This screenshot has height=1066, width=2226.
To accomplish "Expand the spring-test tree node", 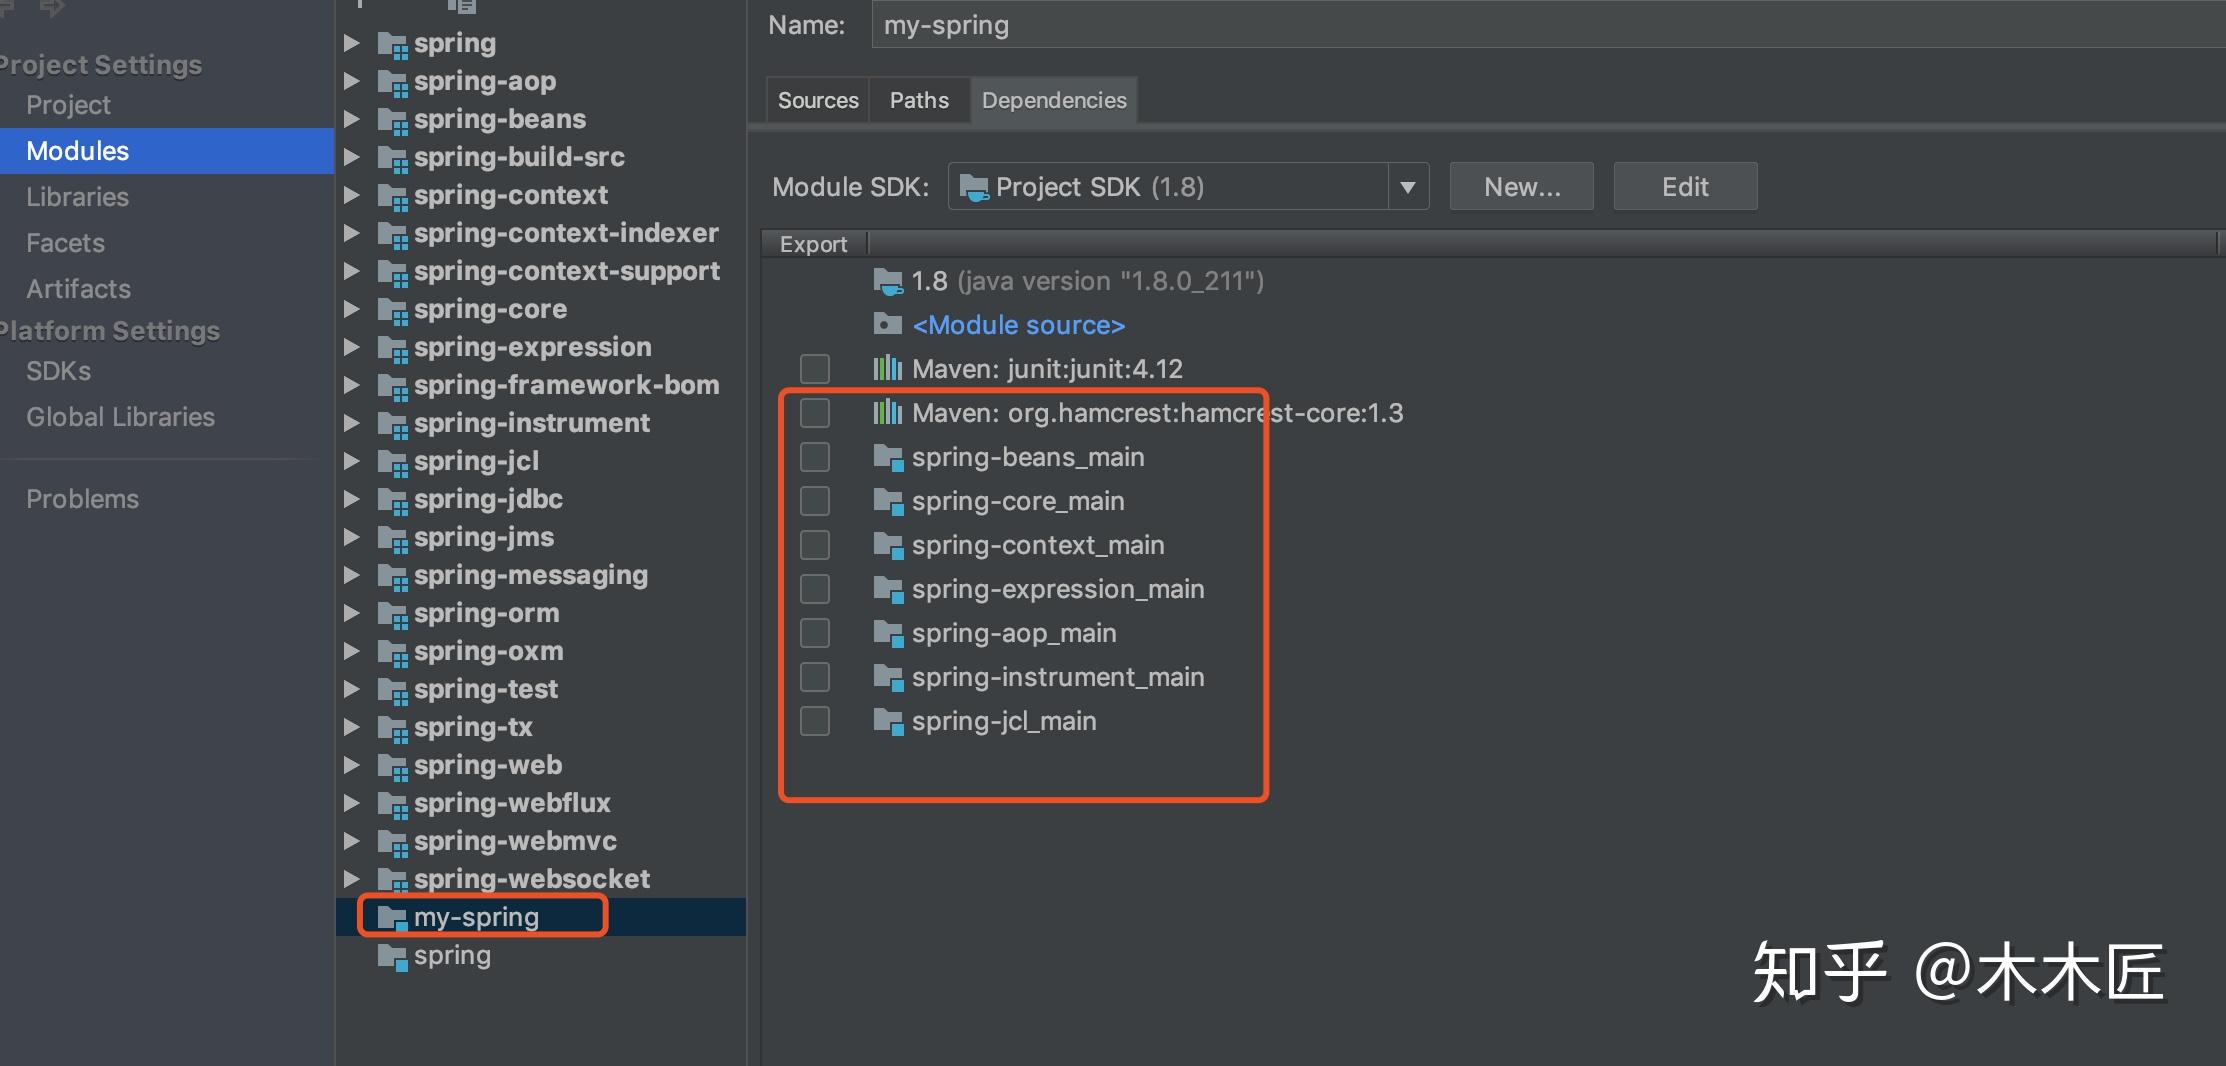I will [x=352, y=689].
